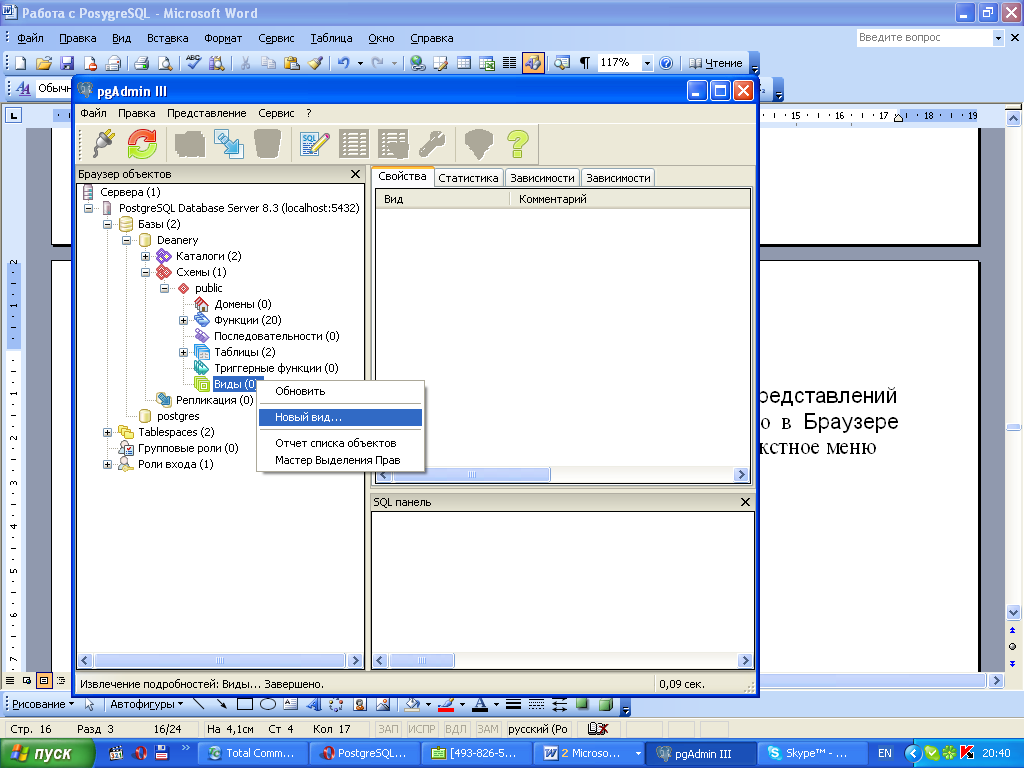Screen dimensions: 1024x768
Task: Open the SQL query tool icon
Action: (x=314, y=144)
